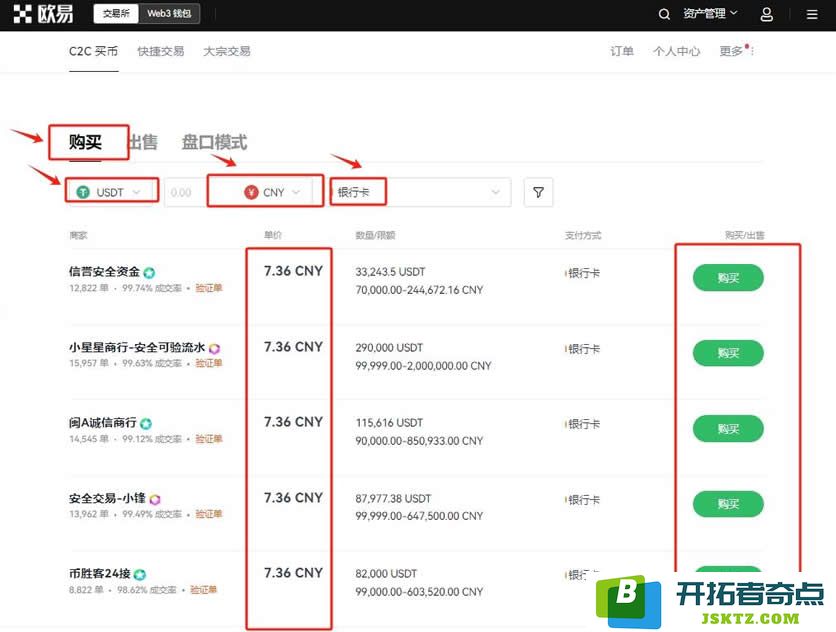
Task: Click the badge beside 小星星商行-安全可验流水
Action: [214, 349]
